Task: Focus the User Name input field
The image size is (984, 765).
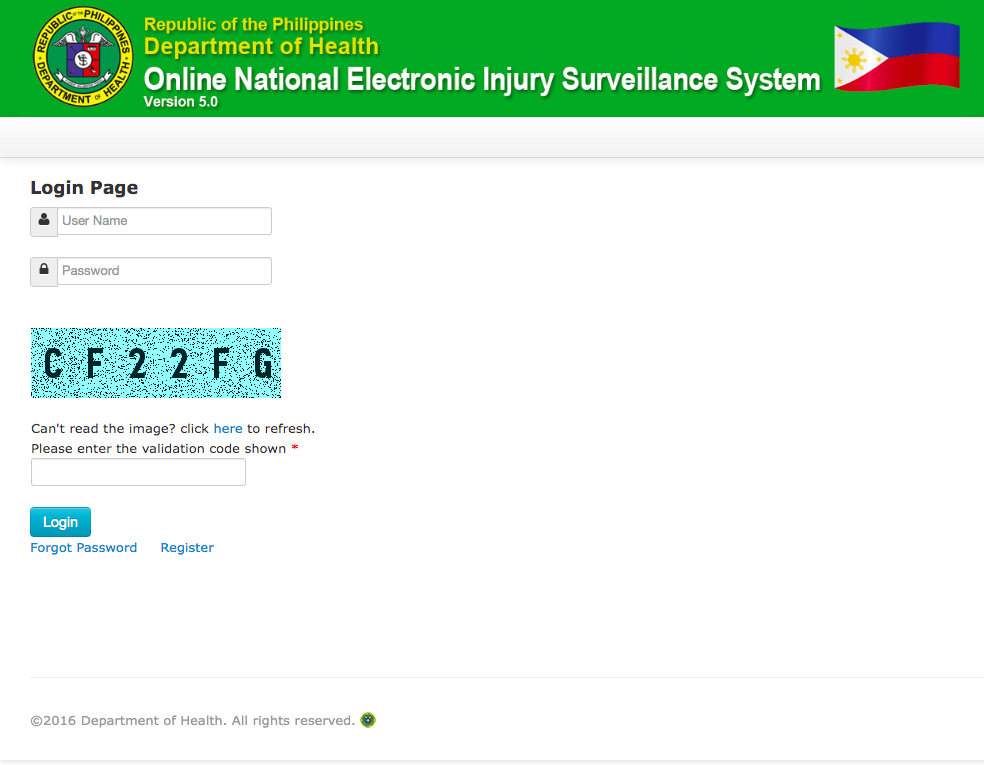Action: 164,221
